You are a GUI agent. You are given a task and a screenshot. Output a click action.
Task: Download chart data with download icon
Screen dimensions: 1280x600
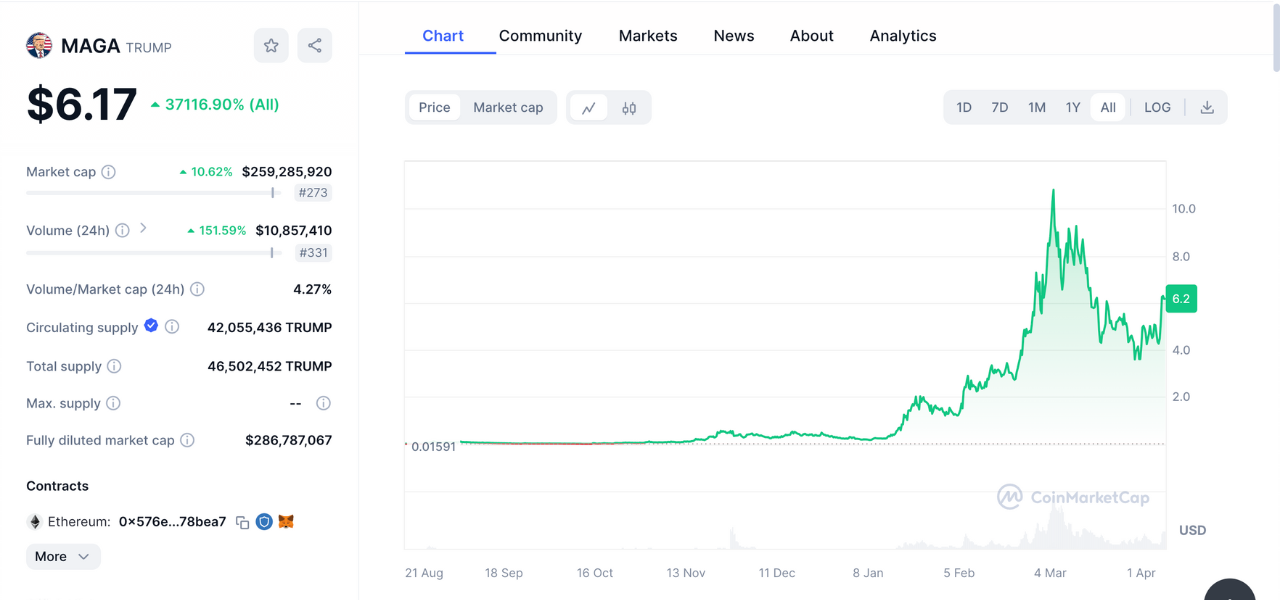pos(1207,108)
